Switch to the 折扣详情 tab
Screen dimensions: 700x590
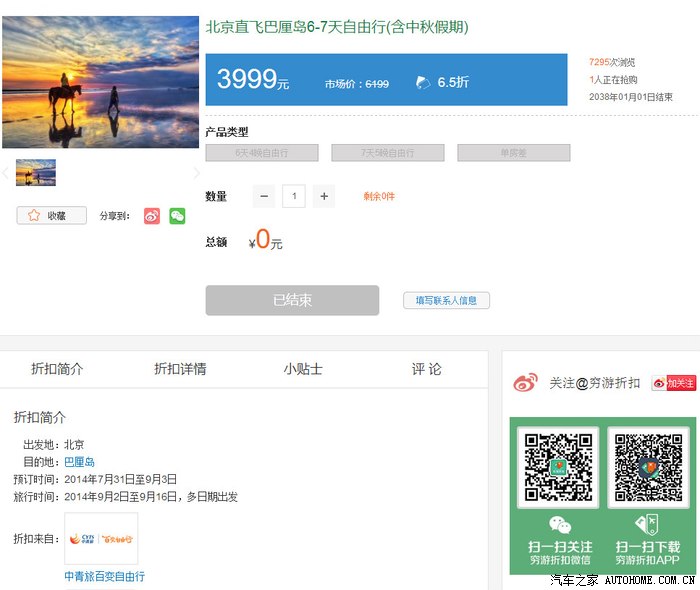[x=180, y=369]
